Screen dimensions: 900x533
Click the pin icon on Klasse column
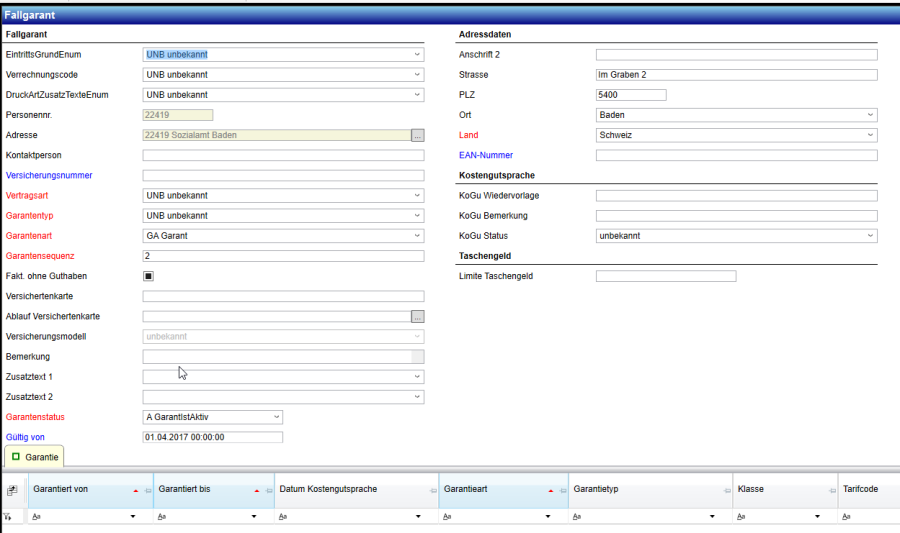pos(832,491)
